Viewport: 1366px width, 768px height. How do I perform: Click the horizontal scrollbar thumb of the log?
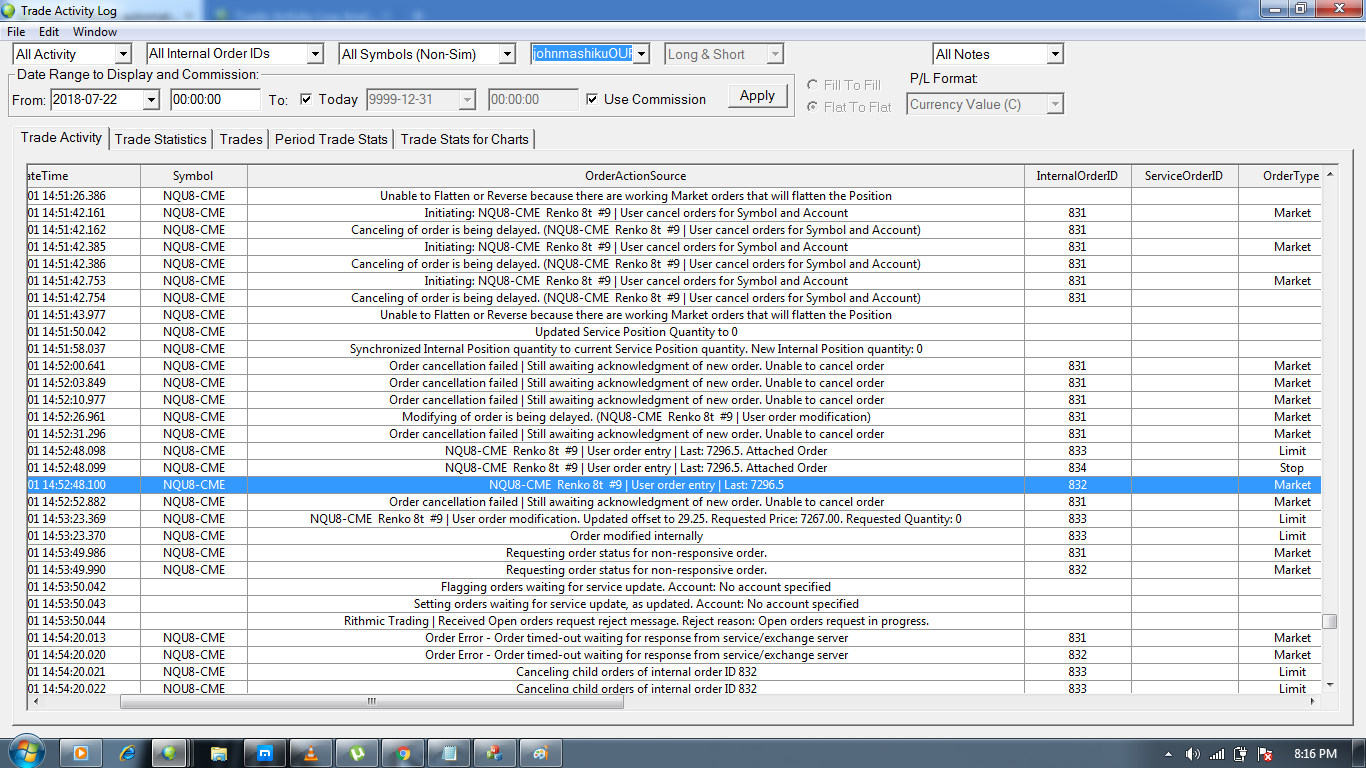click(372, 702)
